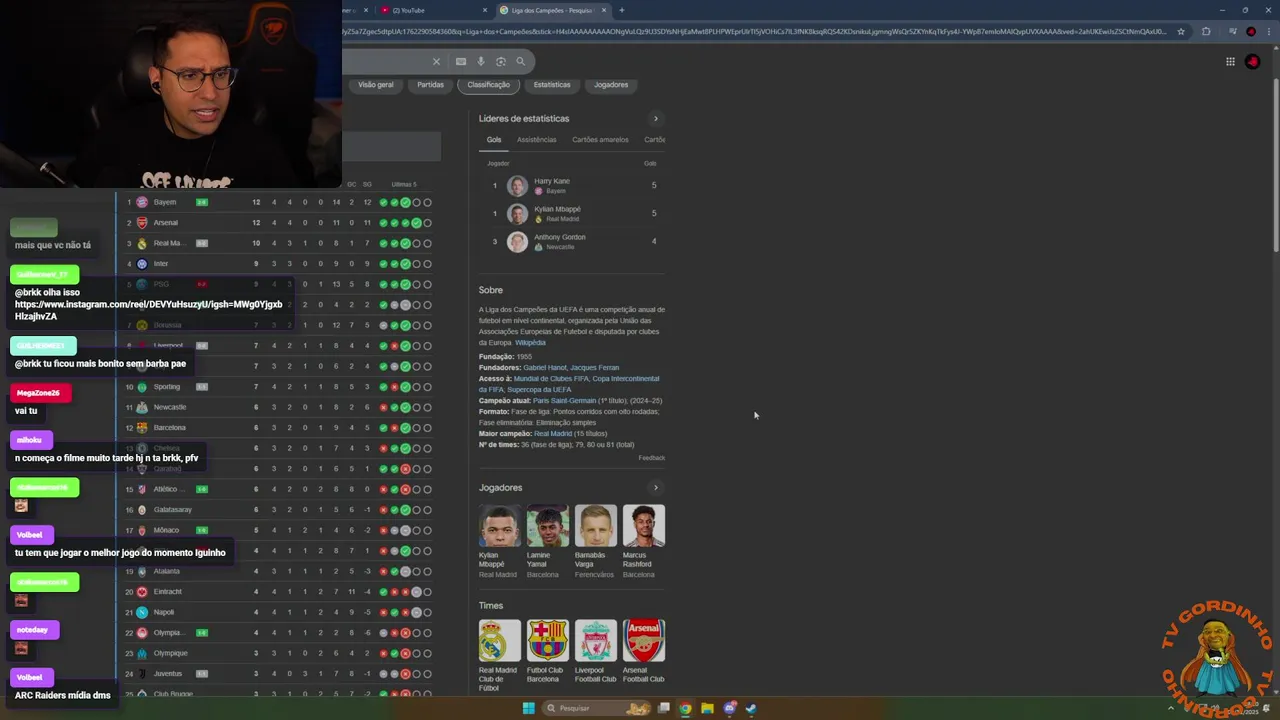Image resolution: width=1280 pixels, height=720 pixels.
Task: Open Task View on the taskbar
Action: pyautogui.click(x=663, y=708)
